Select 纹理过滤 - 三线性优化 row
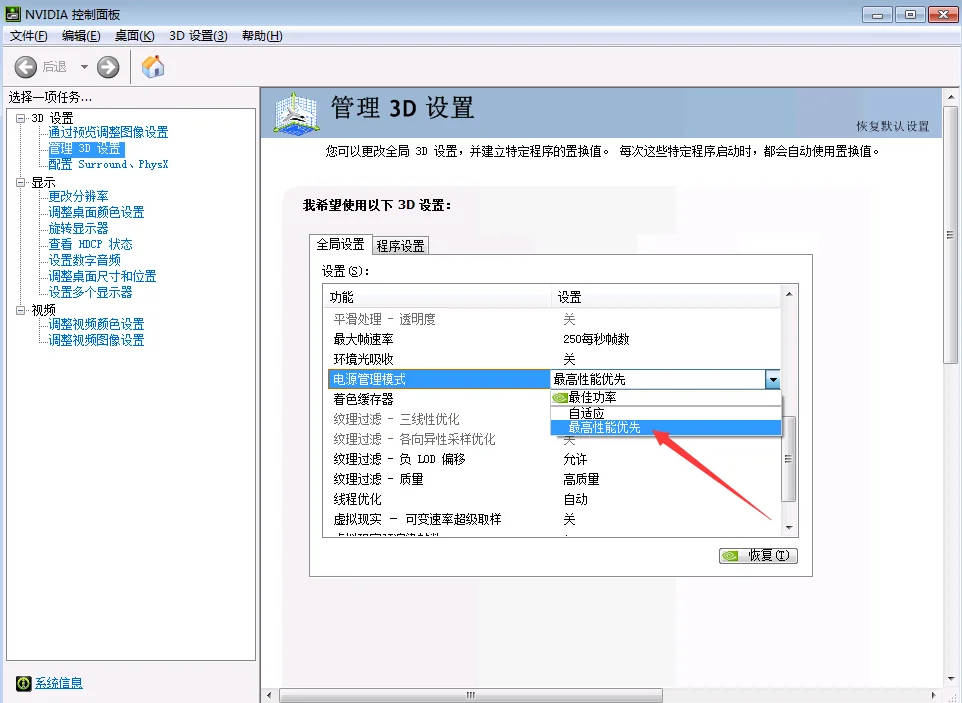Image resolution: width=962 pixels, height=703 pixels. tap(439, 420)
